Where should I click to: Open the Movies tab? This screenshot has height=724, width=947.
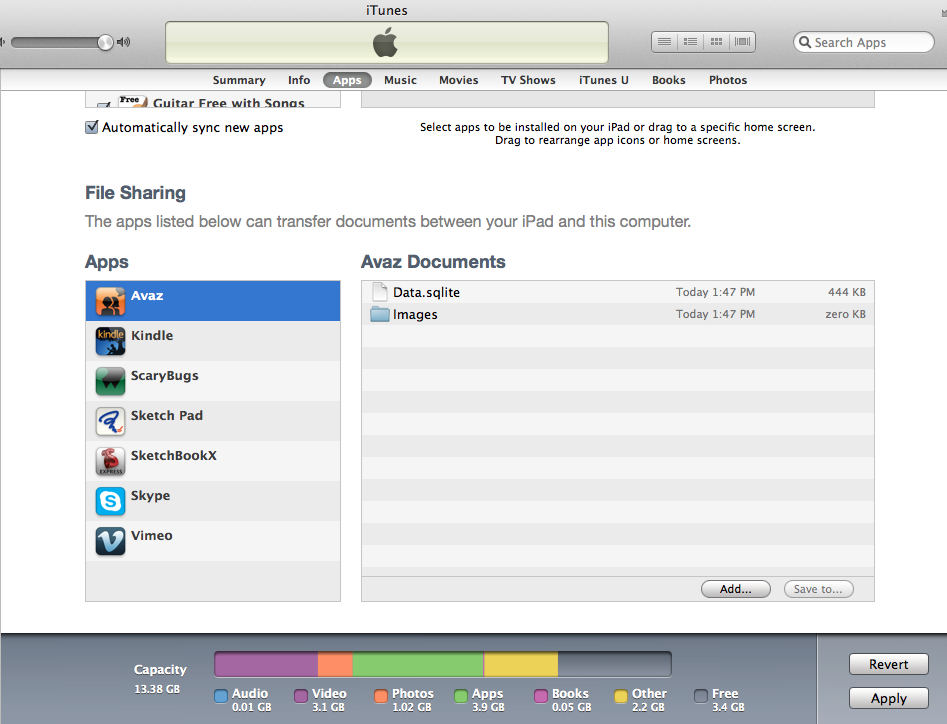458,80
